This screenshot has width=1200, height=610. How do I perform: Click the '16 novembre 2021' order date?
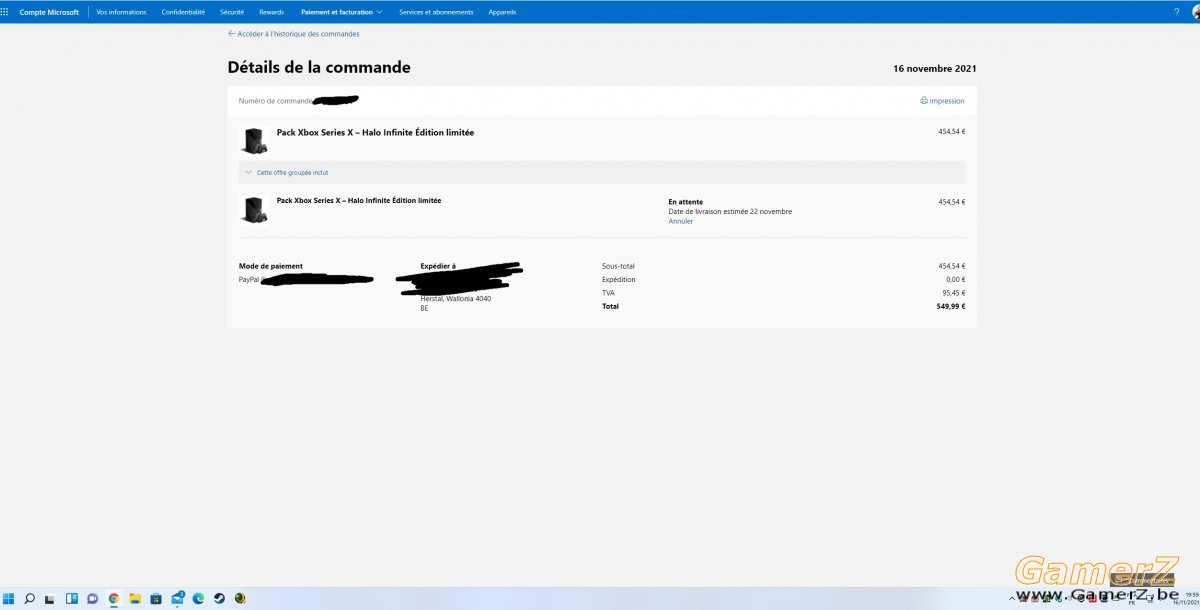click(935, 69)
